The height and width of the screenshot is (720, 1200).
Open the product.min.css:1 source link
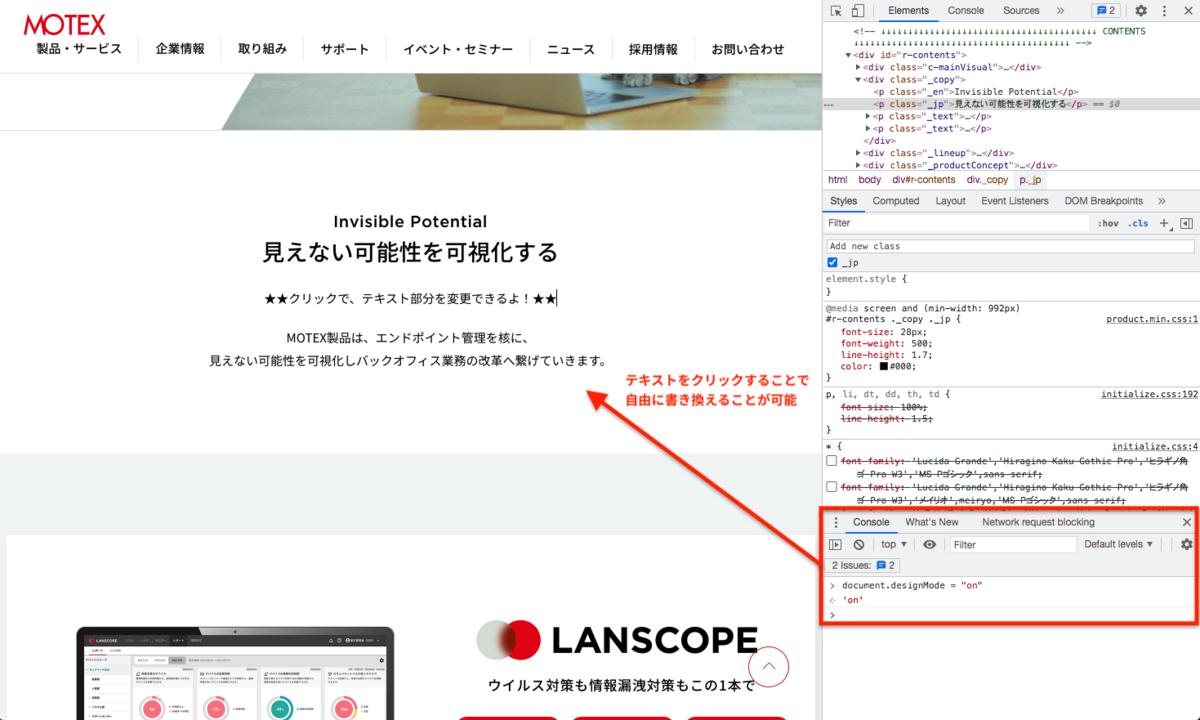[x=1152, y=319]
